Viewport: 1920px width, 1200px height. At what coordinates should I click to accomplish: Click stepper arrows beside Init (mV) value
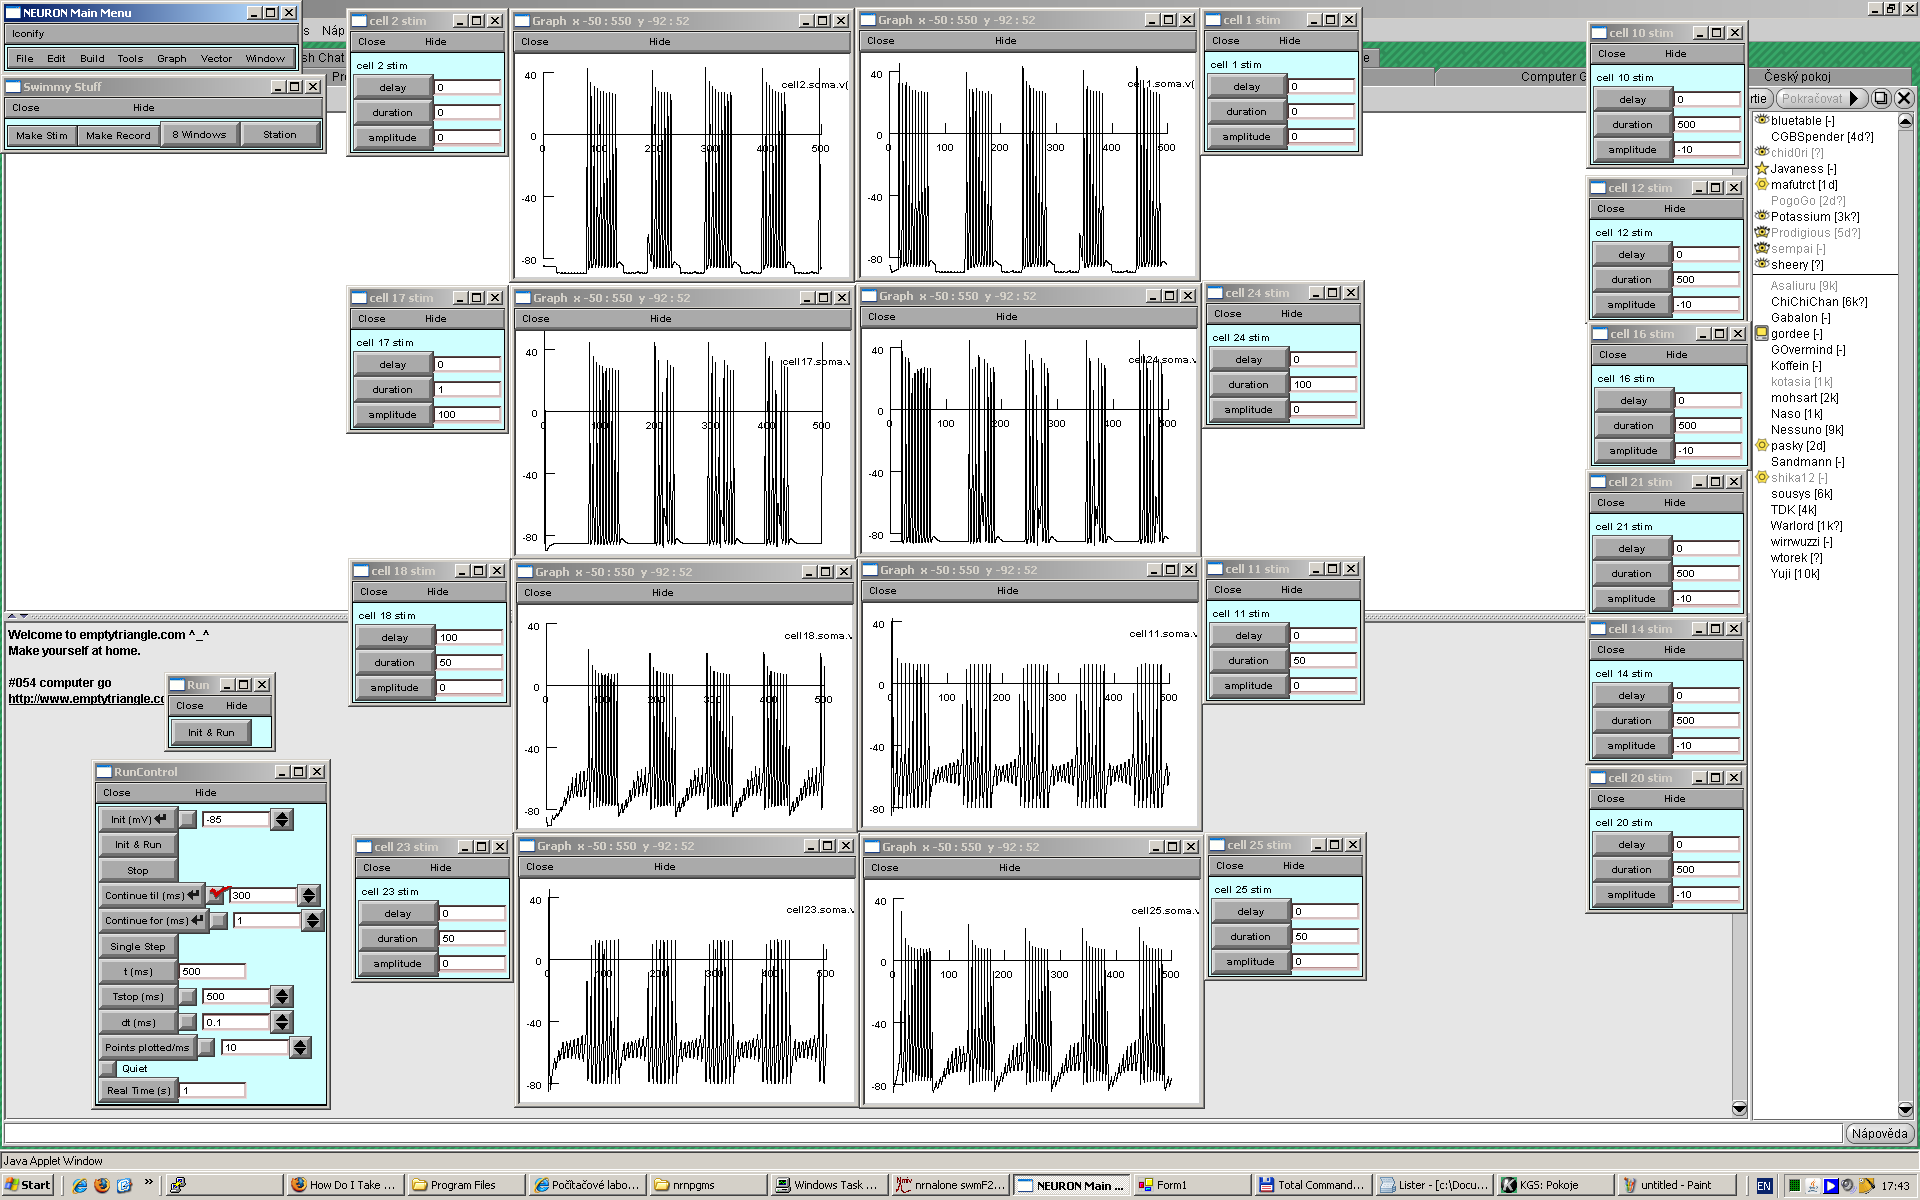point(282,819)
